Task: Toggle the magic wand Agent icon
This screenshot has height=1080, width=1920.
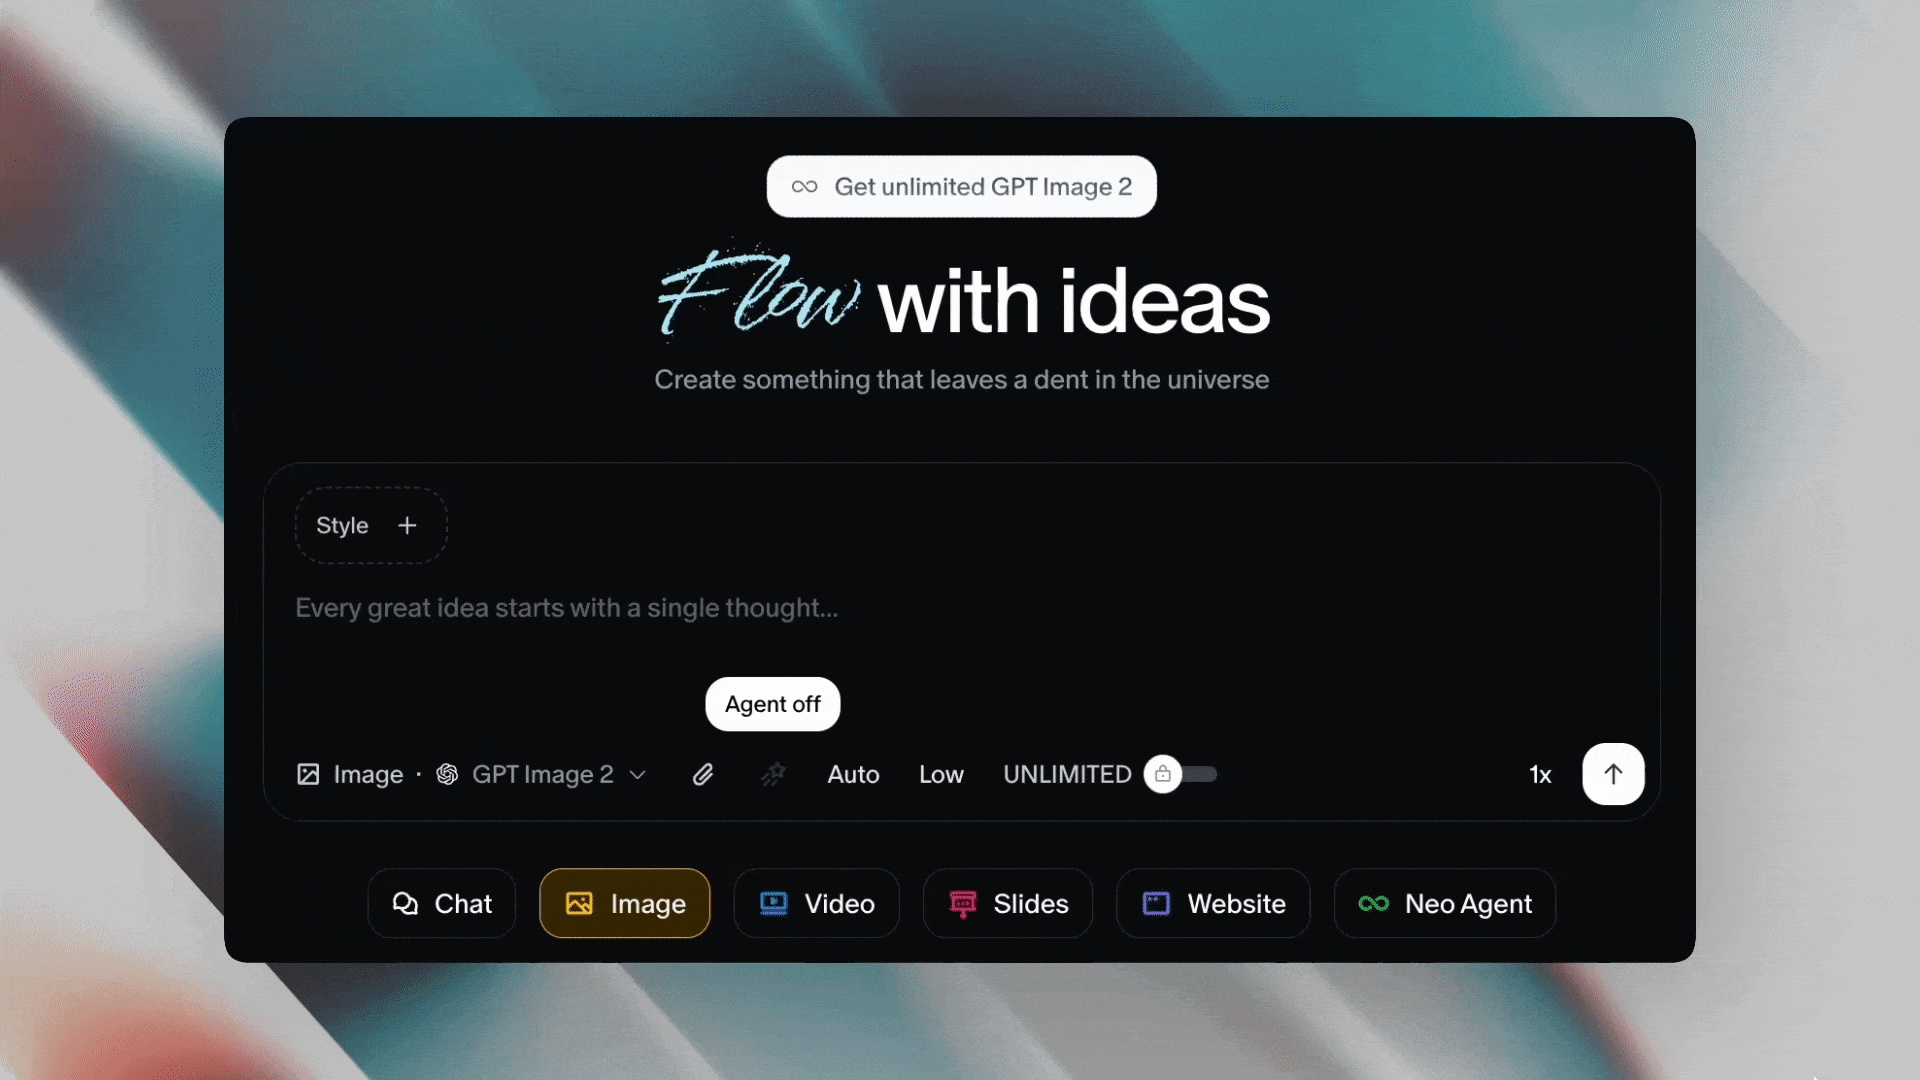Action: pyautogui.click(x=773, y=774)
